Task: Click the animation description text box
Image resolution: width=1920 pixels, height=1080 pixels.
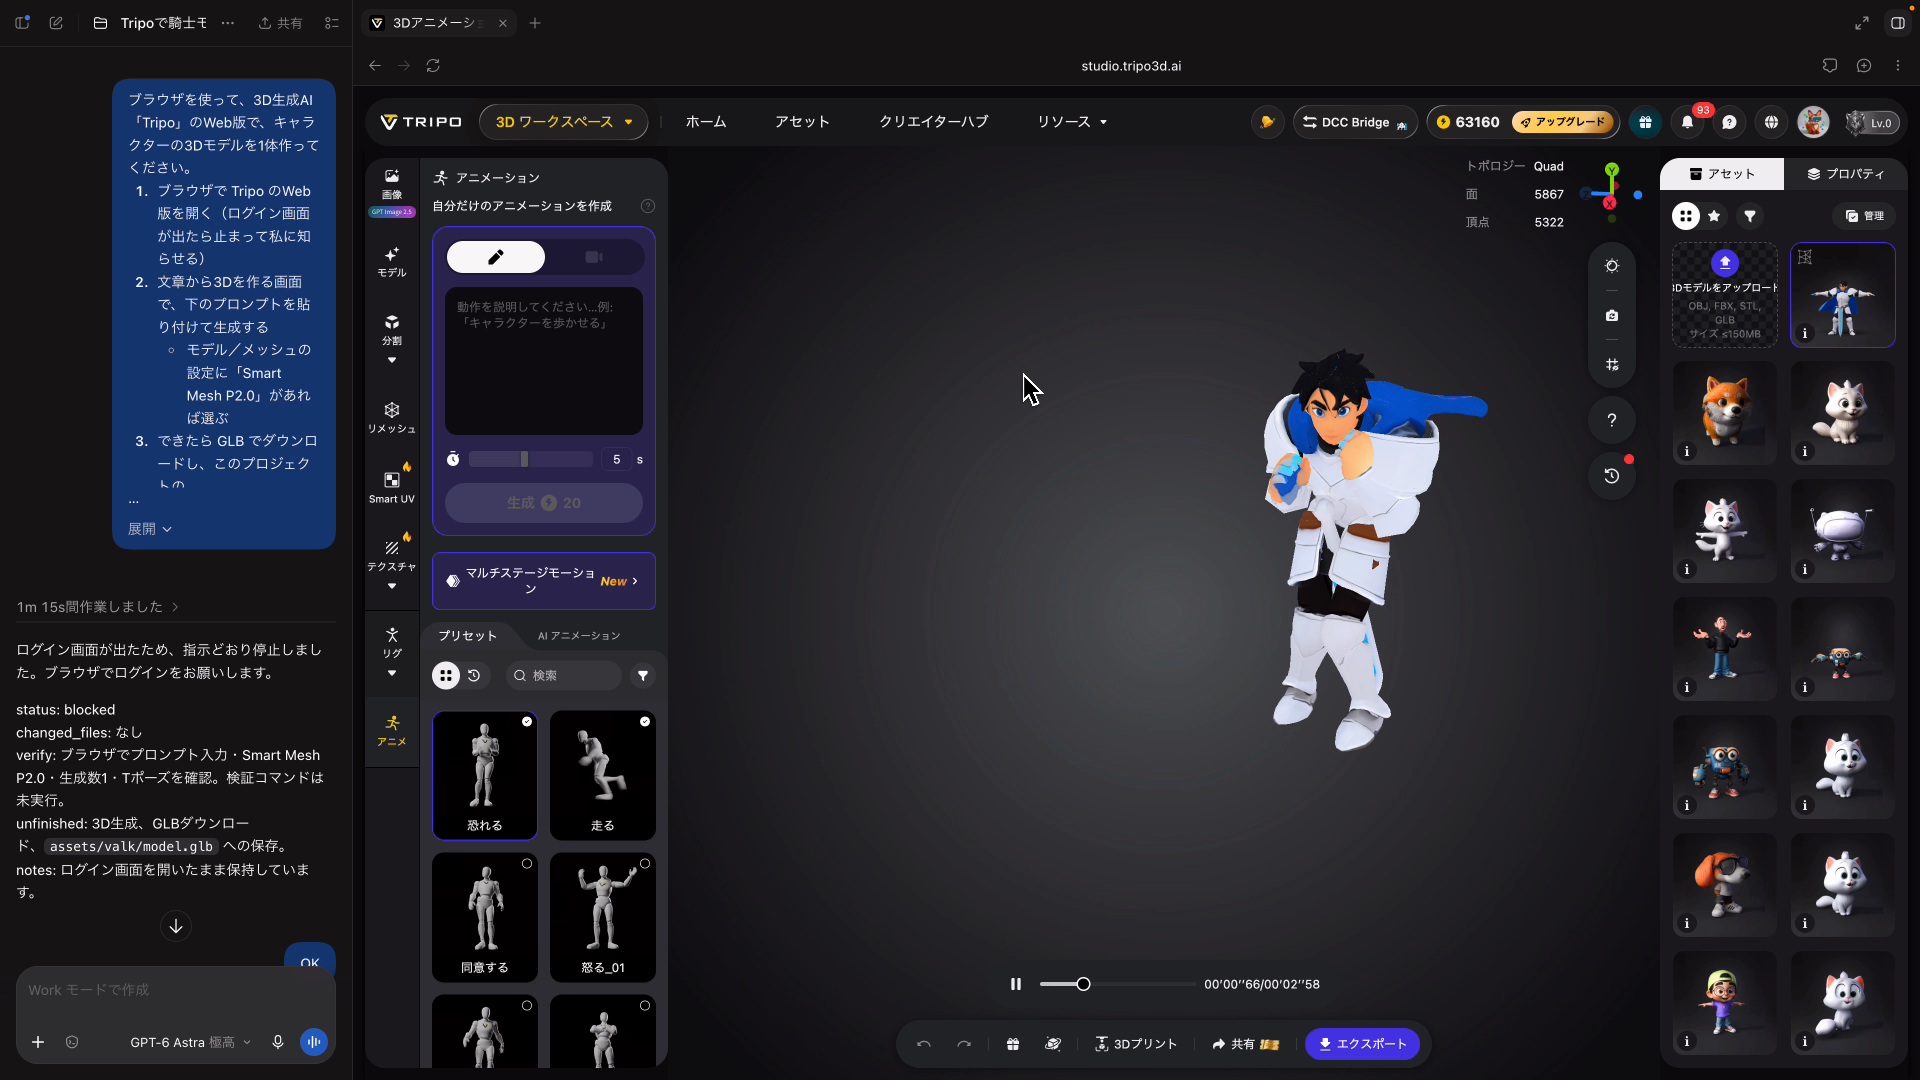Action: pyautogui.click(x=544, y=361)
